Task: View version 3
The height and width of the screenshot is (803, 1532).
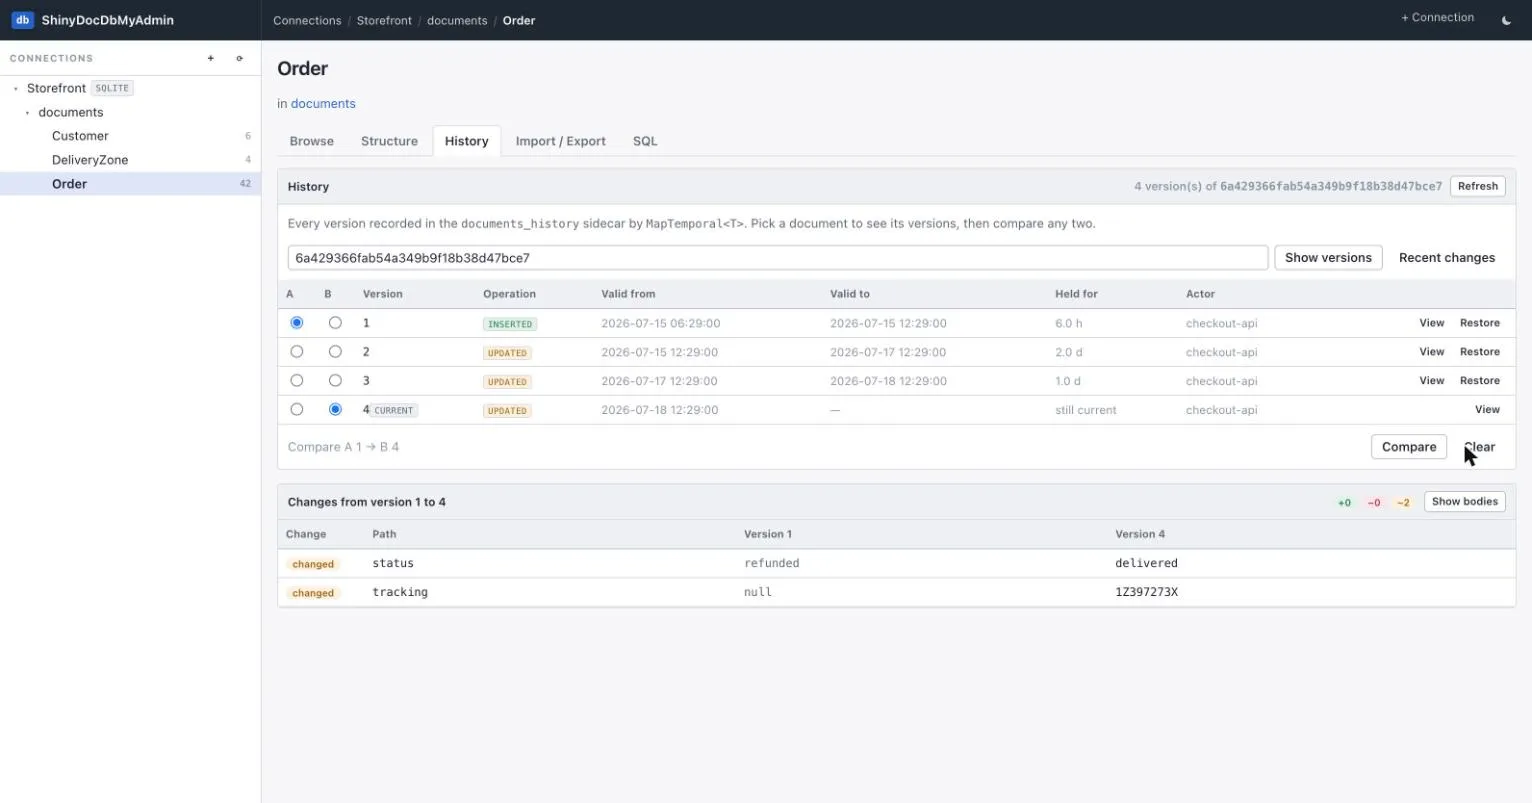Action: tap(1432, 381)
